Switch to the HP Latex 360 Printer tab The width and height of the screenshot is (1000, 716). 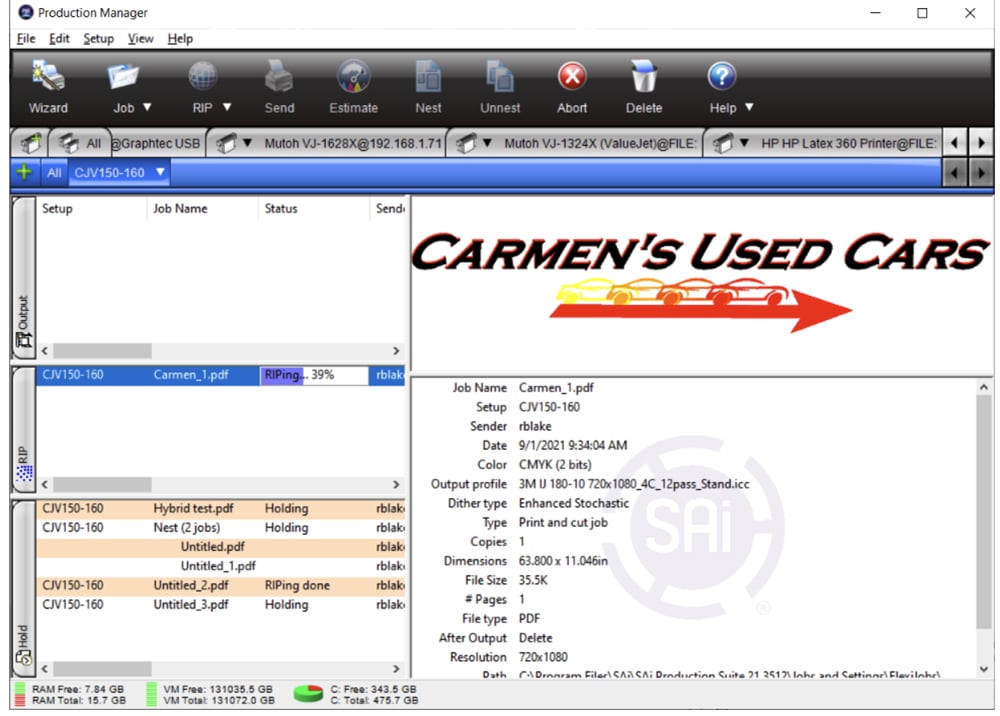point(848,143)
